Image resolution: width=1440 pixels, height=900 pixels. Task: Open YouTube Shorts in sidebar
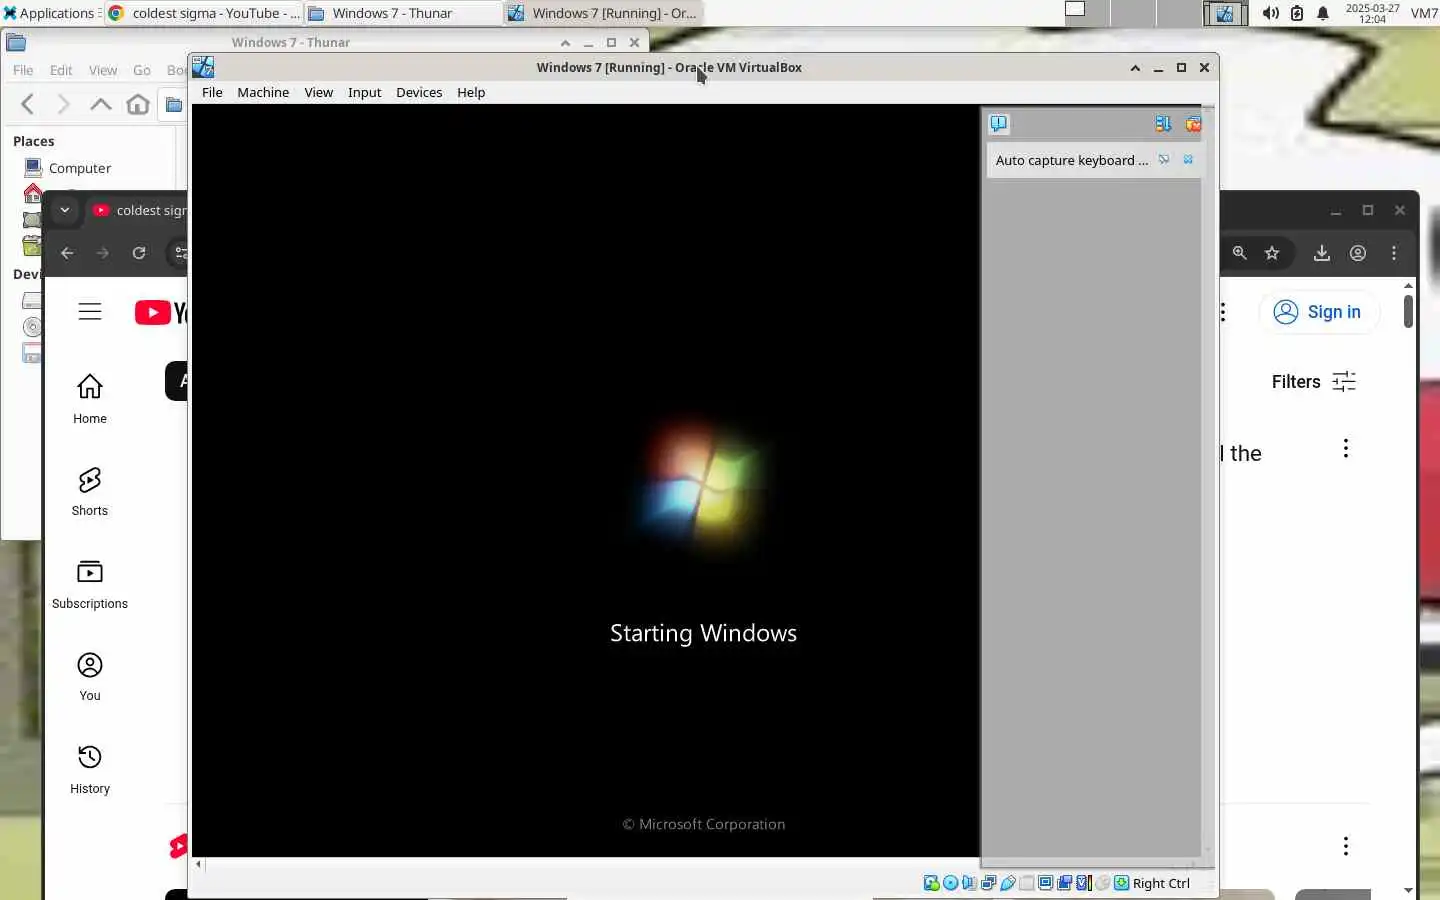(90, 491)
